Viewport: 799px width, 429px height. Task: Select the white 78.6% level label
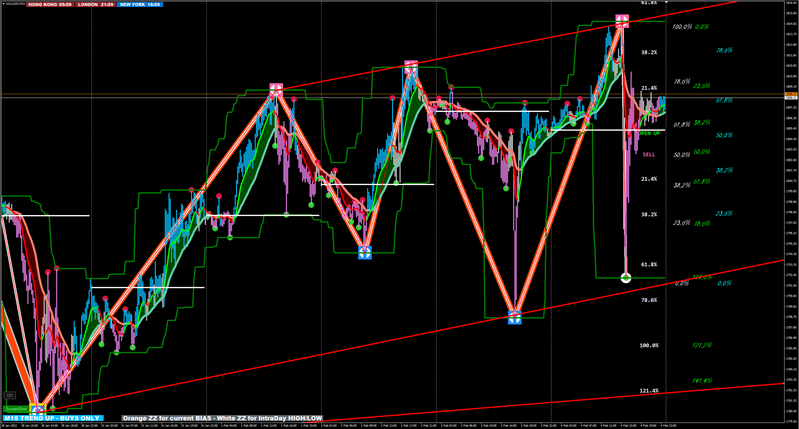[649, 300]
